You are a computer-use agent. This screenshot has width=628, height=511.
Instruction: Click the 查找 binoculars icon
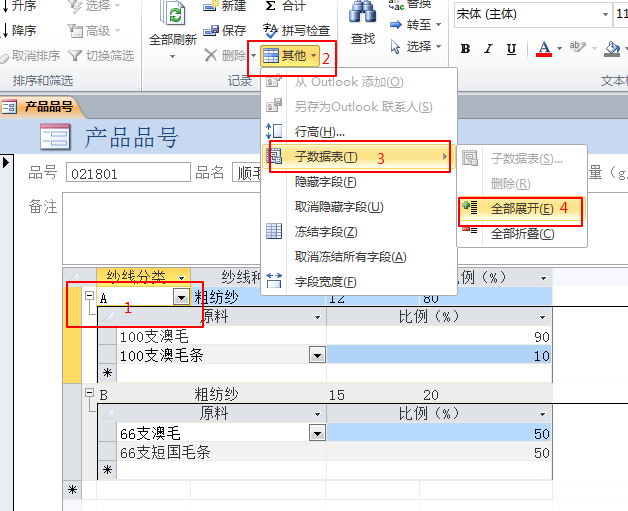362,15
